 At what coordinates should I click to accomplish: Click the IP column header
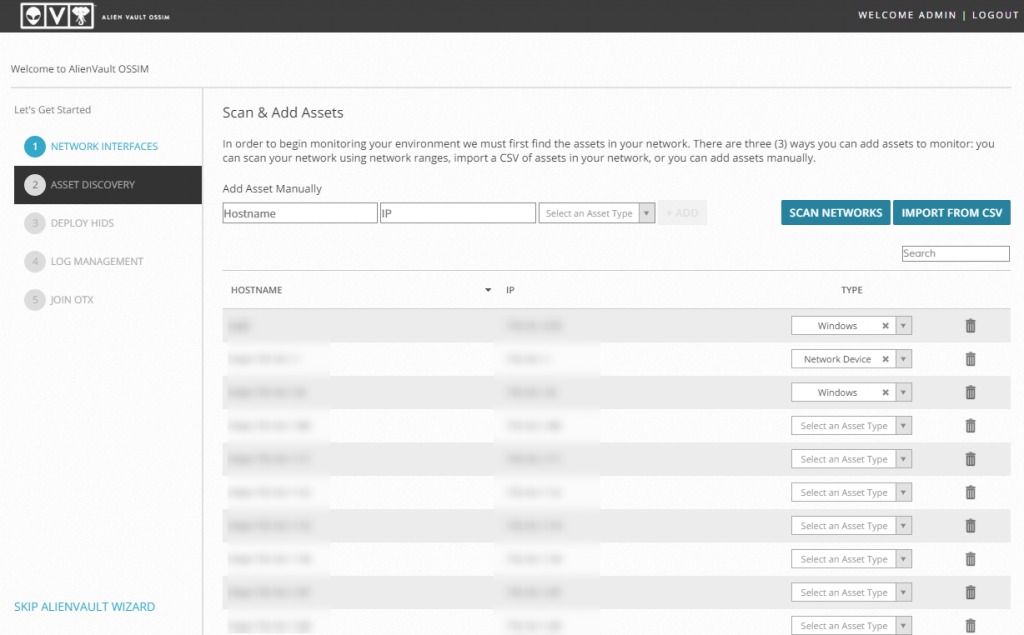[510, 290]
